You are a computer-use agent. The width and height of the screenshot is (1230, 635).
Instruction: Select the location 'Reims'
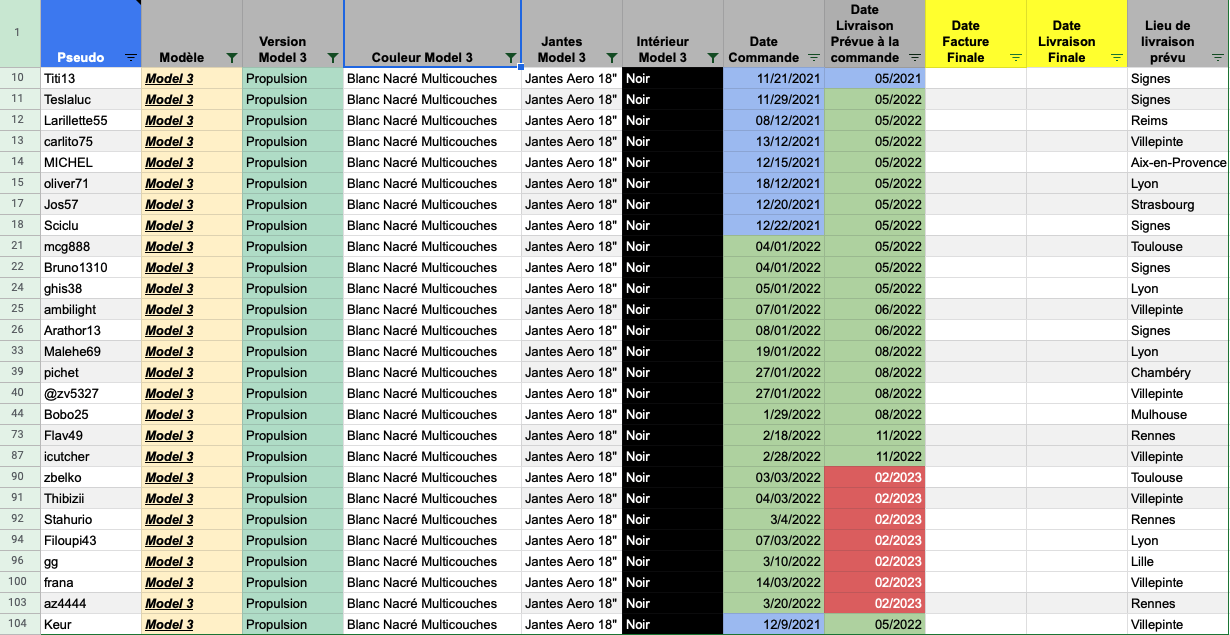pos(1178,120)
